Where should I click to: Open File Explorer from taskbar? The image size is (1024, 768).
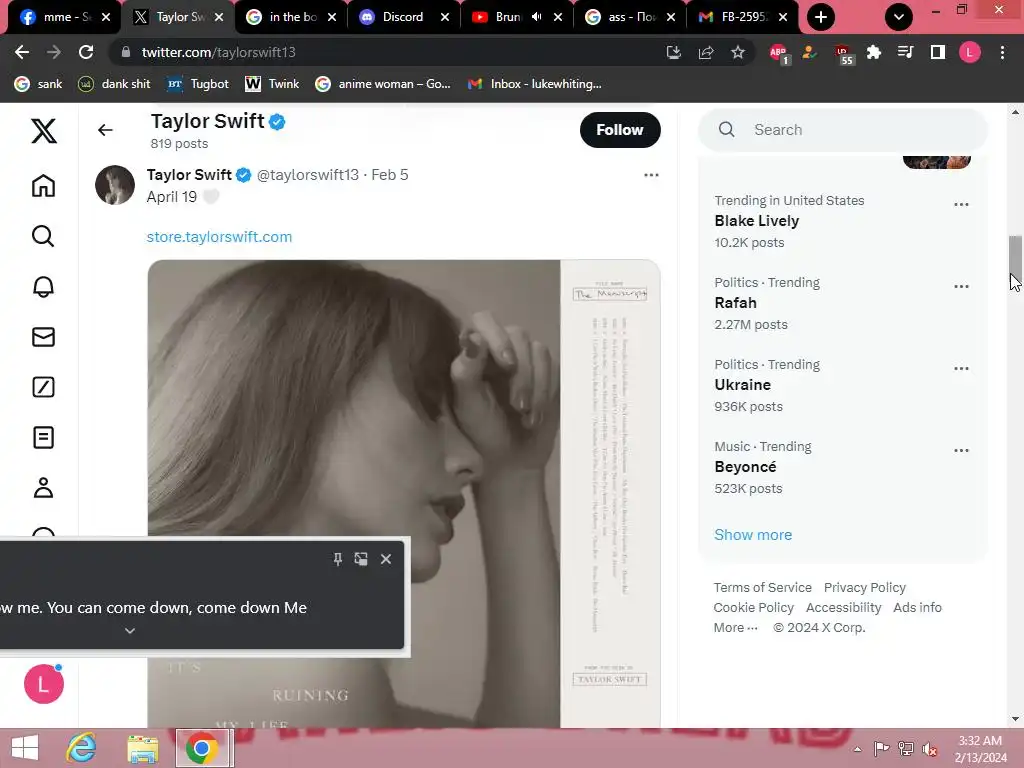tap(142, 748)
